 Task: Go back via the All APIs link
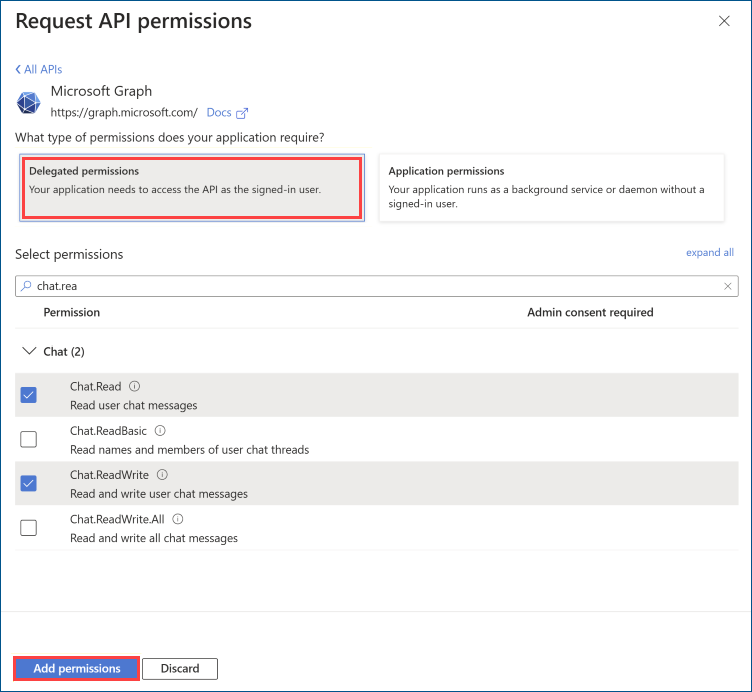point(39,70)
